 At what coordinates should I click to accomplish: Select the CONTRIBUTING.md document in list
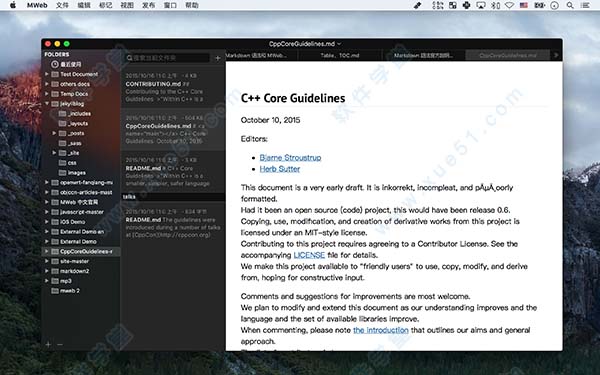tap(173, 87)
